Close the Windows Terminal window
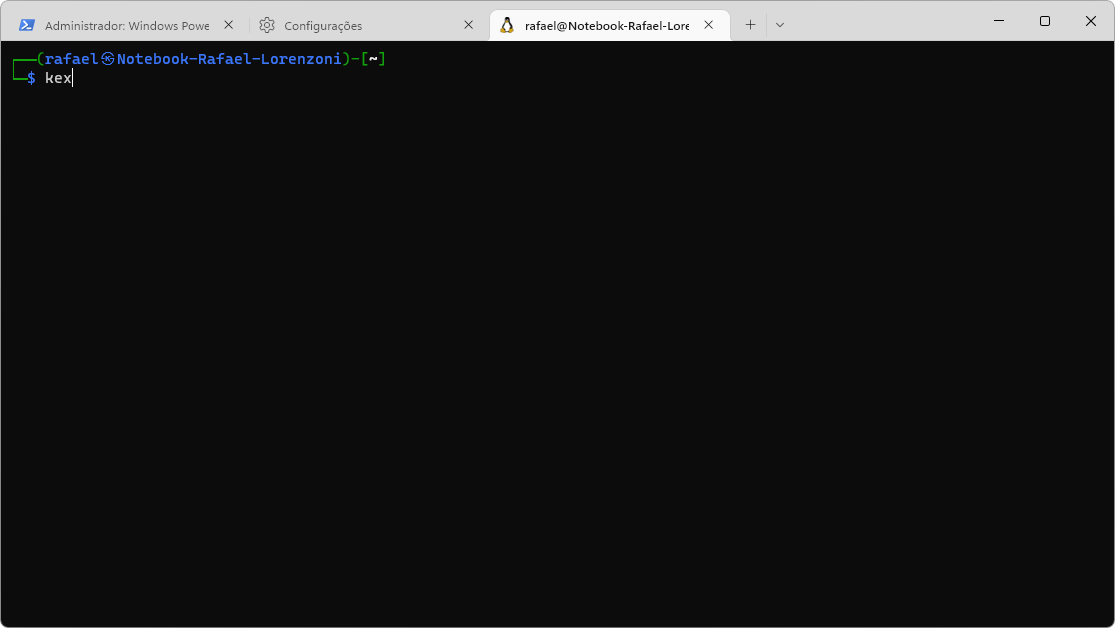The width and height of the screenshot is (1115, 628). coord(1091,21)
